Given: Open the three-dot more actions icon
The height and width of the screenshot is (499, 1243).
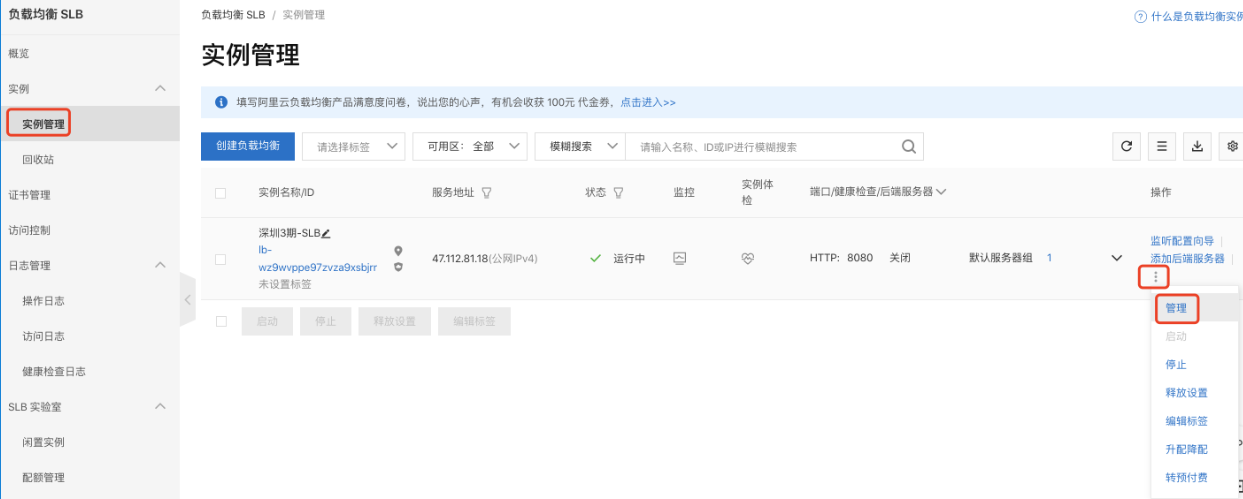Looking at the screenshot, I should pyautogui.click(x=1155, y=276).
